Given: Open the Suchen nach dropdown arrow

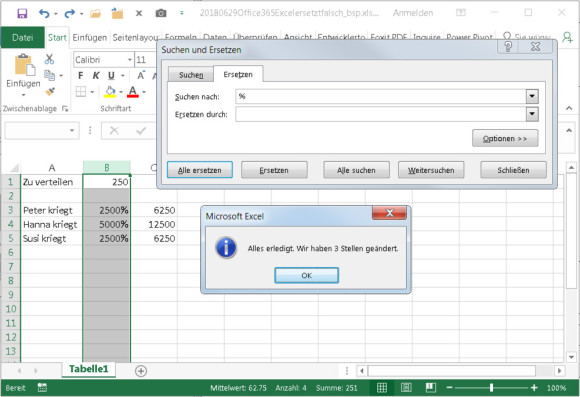Looking at the screenshot, I should click(x=532, y=97).
